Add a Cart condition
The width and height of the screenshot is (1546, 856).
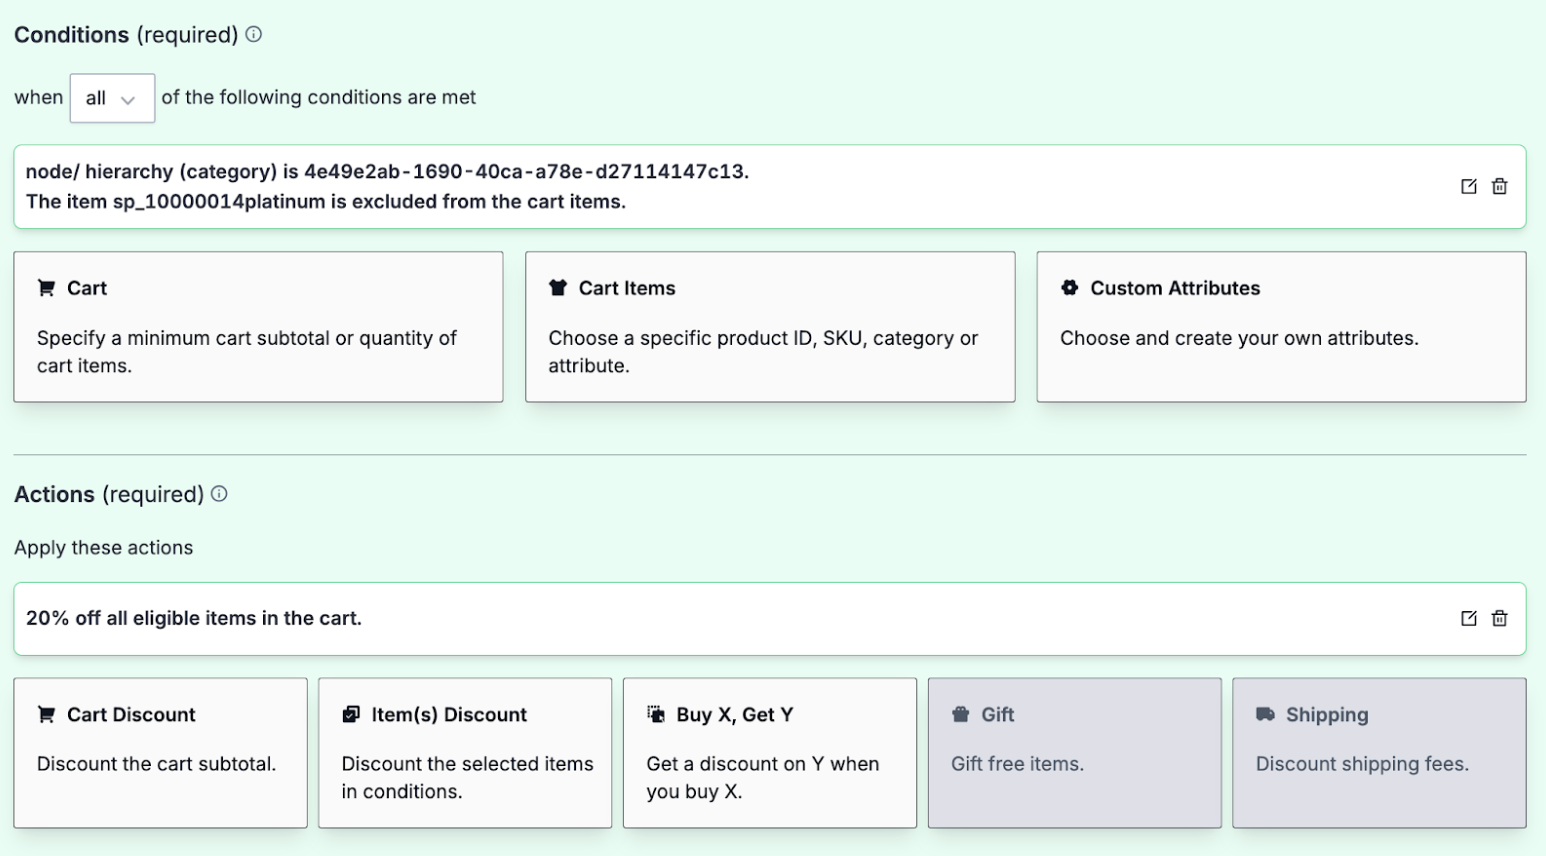(x=257, y=327)
